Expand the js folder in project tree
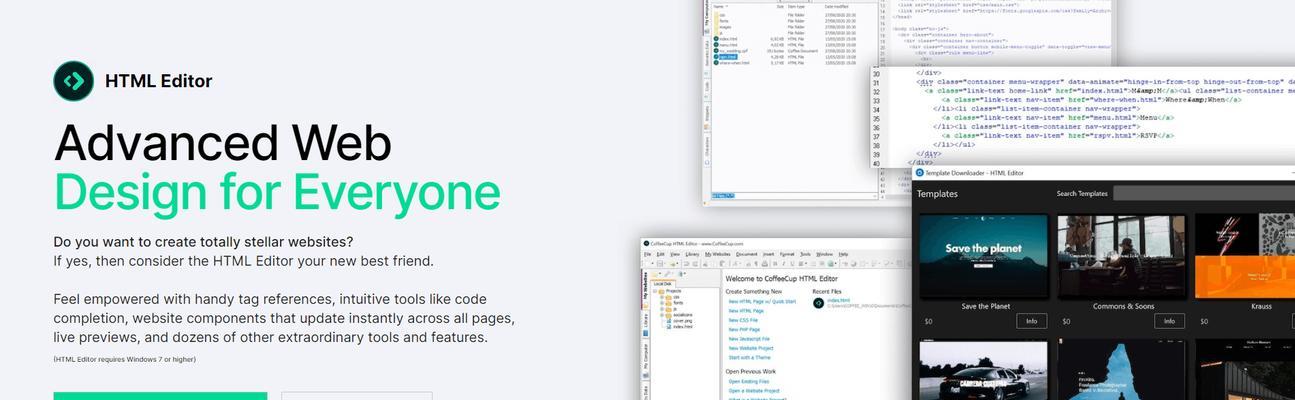The width and height of the screenshot is (1295, 400). pos(661,308)
